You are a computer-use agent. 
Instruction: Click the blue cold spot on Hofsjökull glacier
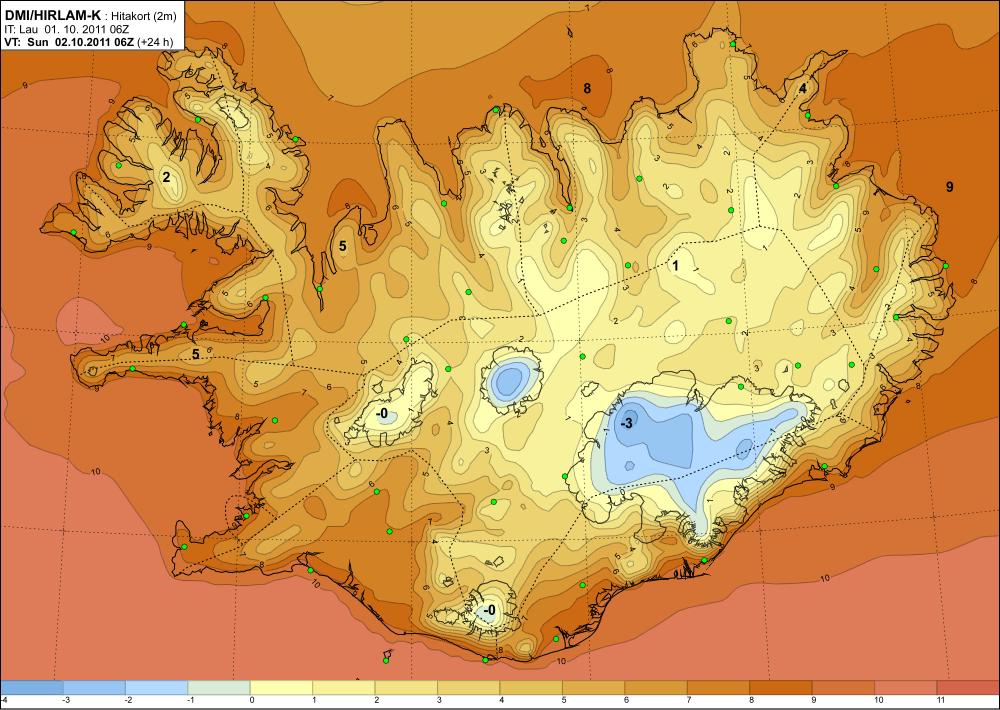pyautogui.click(x=510, y=381)
